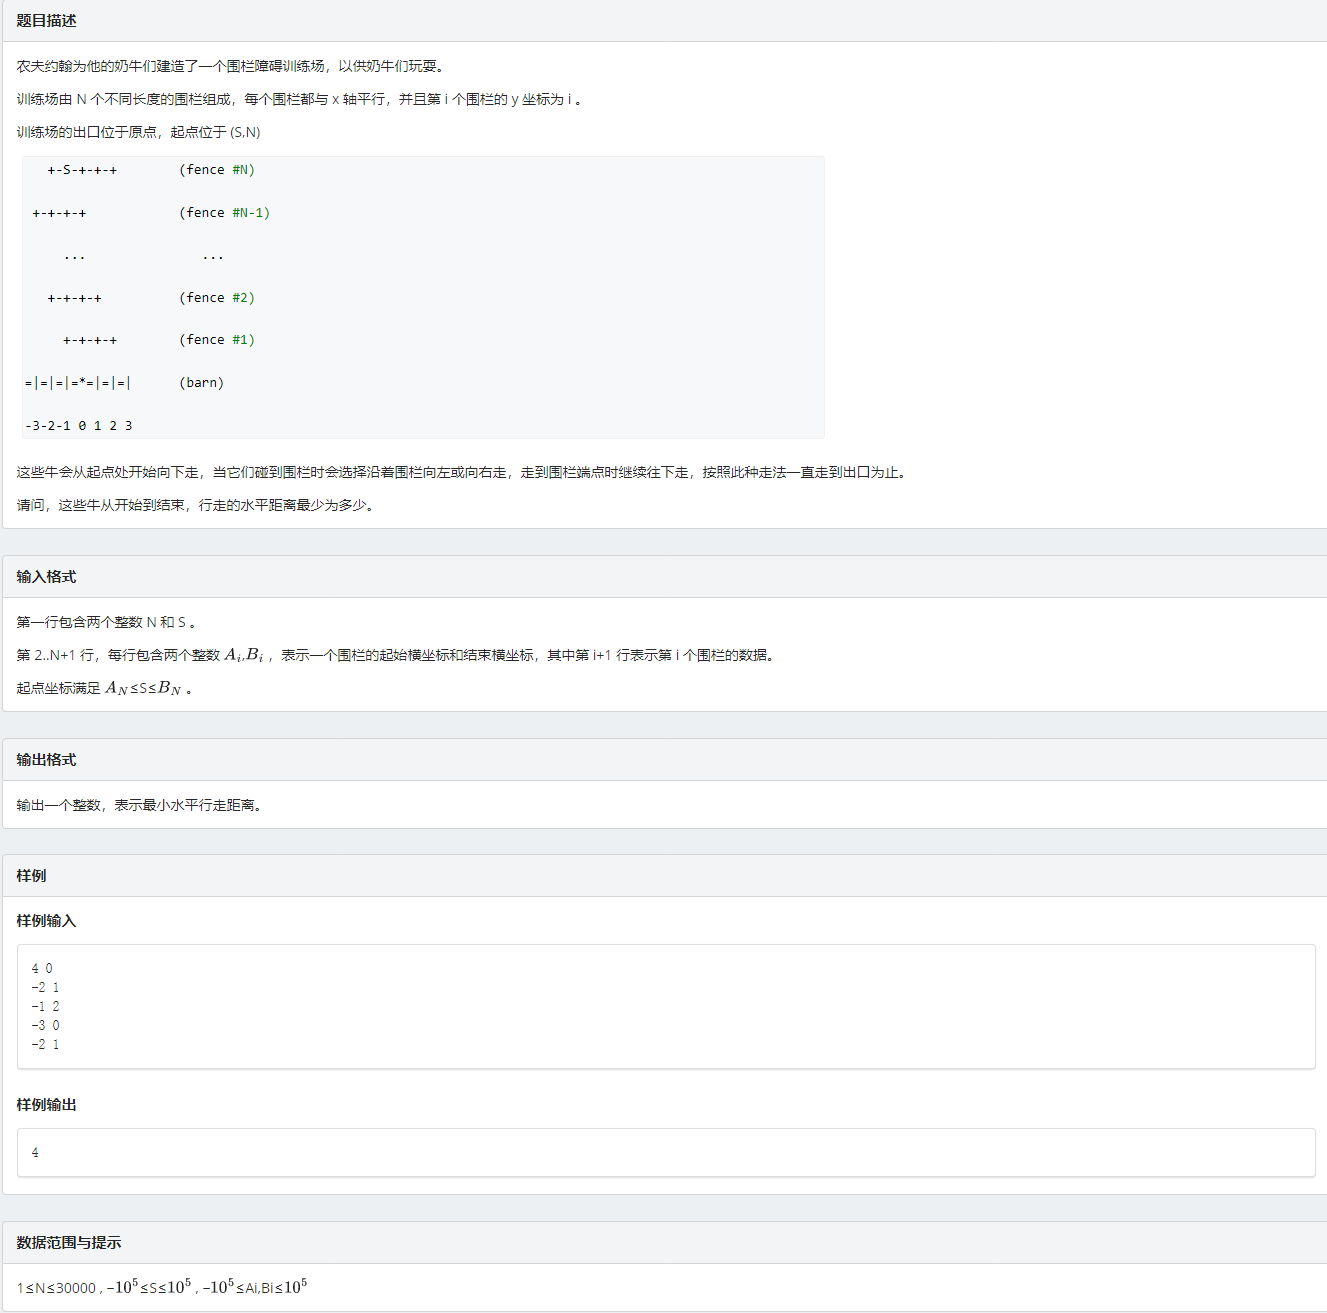Click the 样例 section heading
The image size is (1327, 1313).
click(x=31, y=876)
